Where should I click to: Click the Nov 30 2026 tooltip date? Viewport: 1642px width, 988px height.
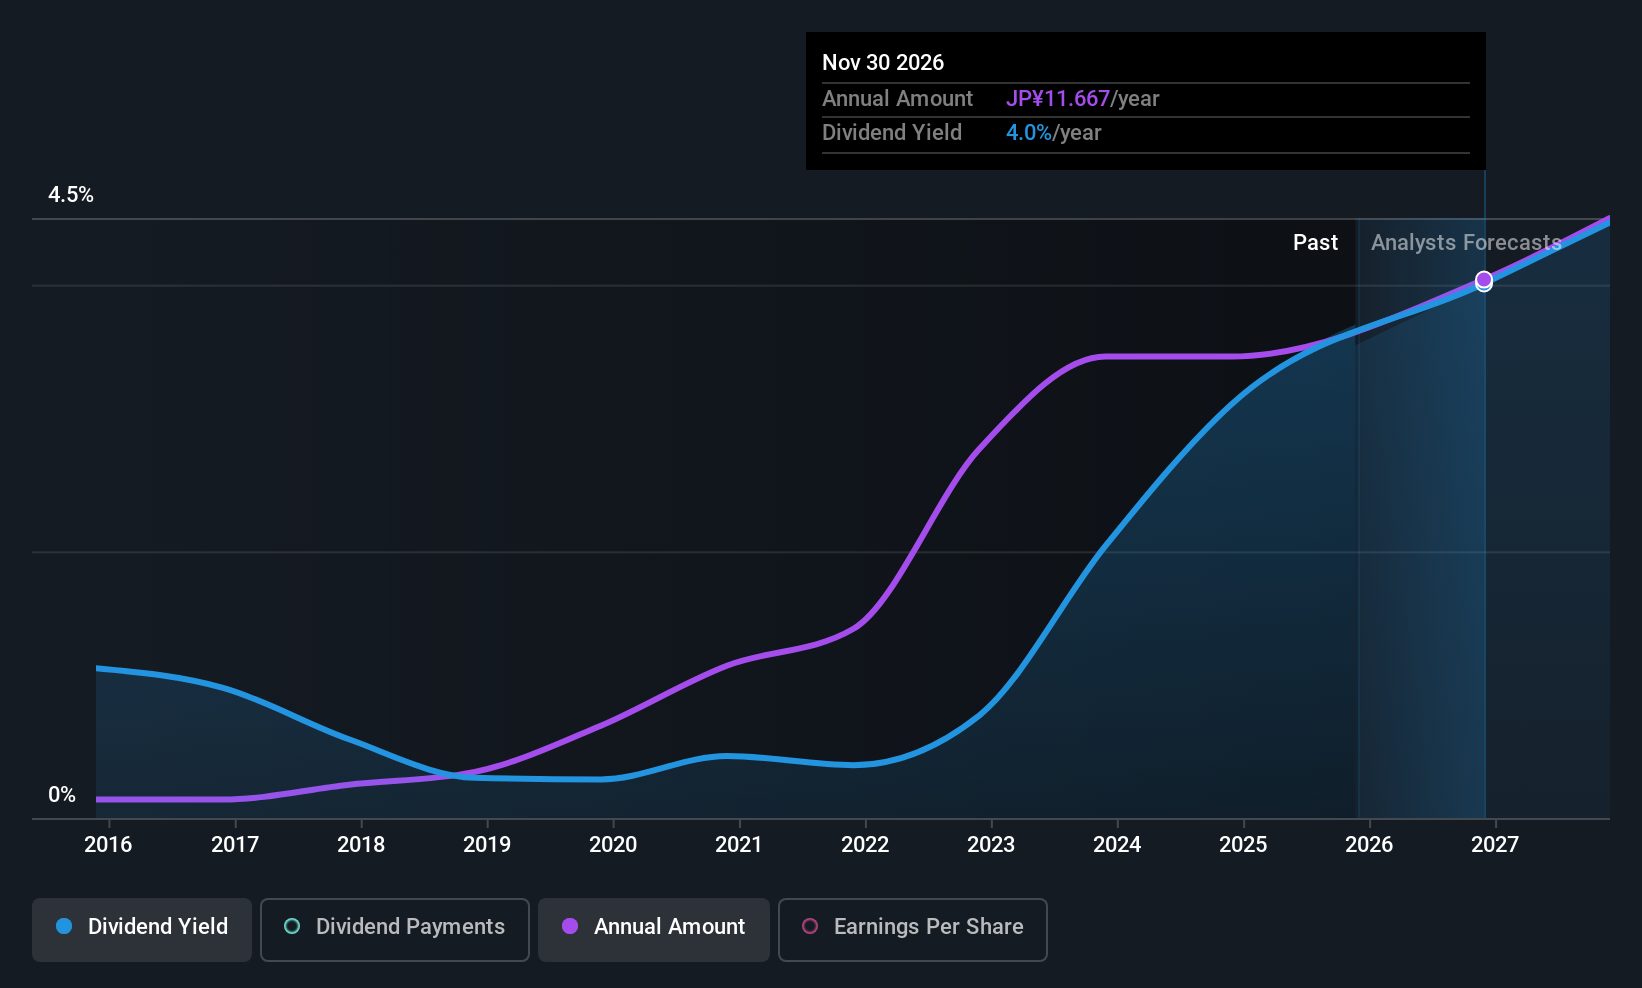pyautogui.click(x=883, y=63)
